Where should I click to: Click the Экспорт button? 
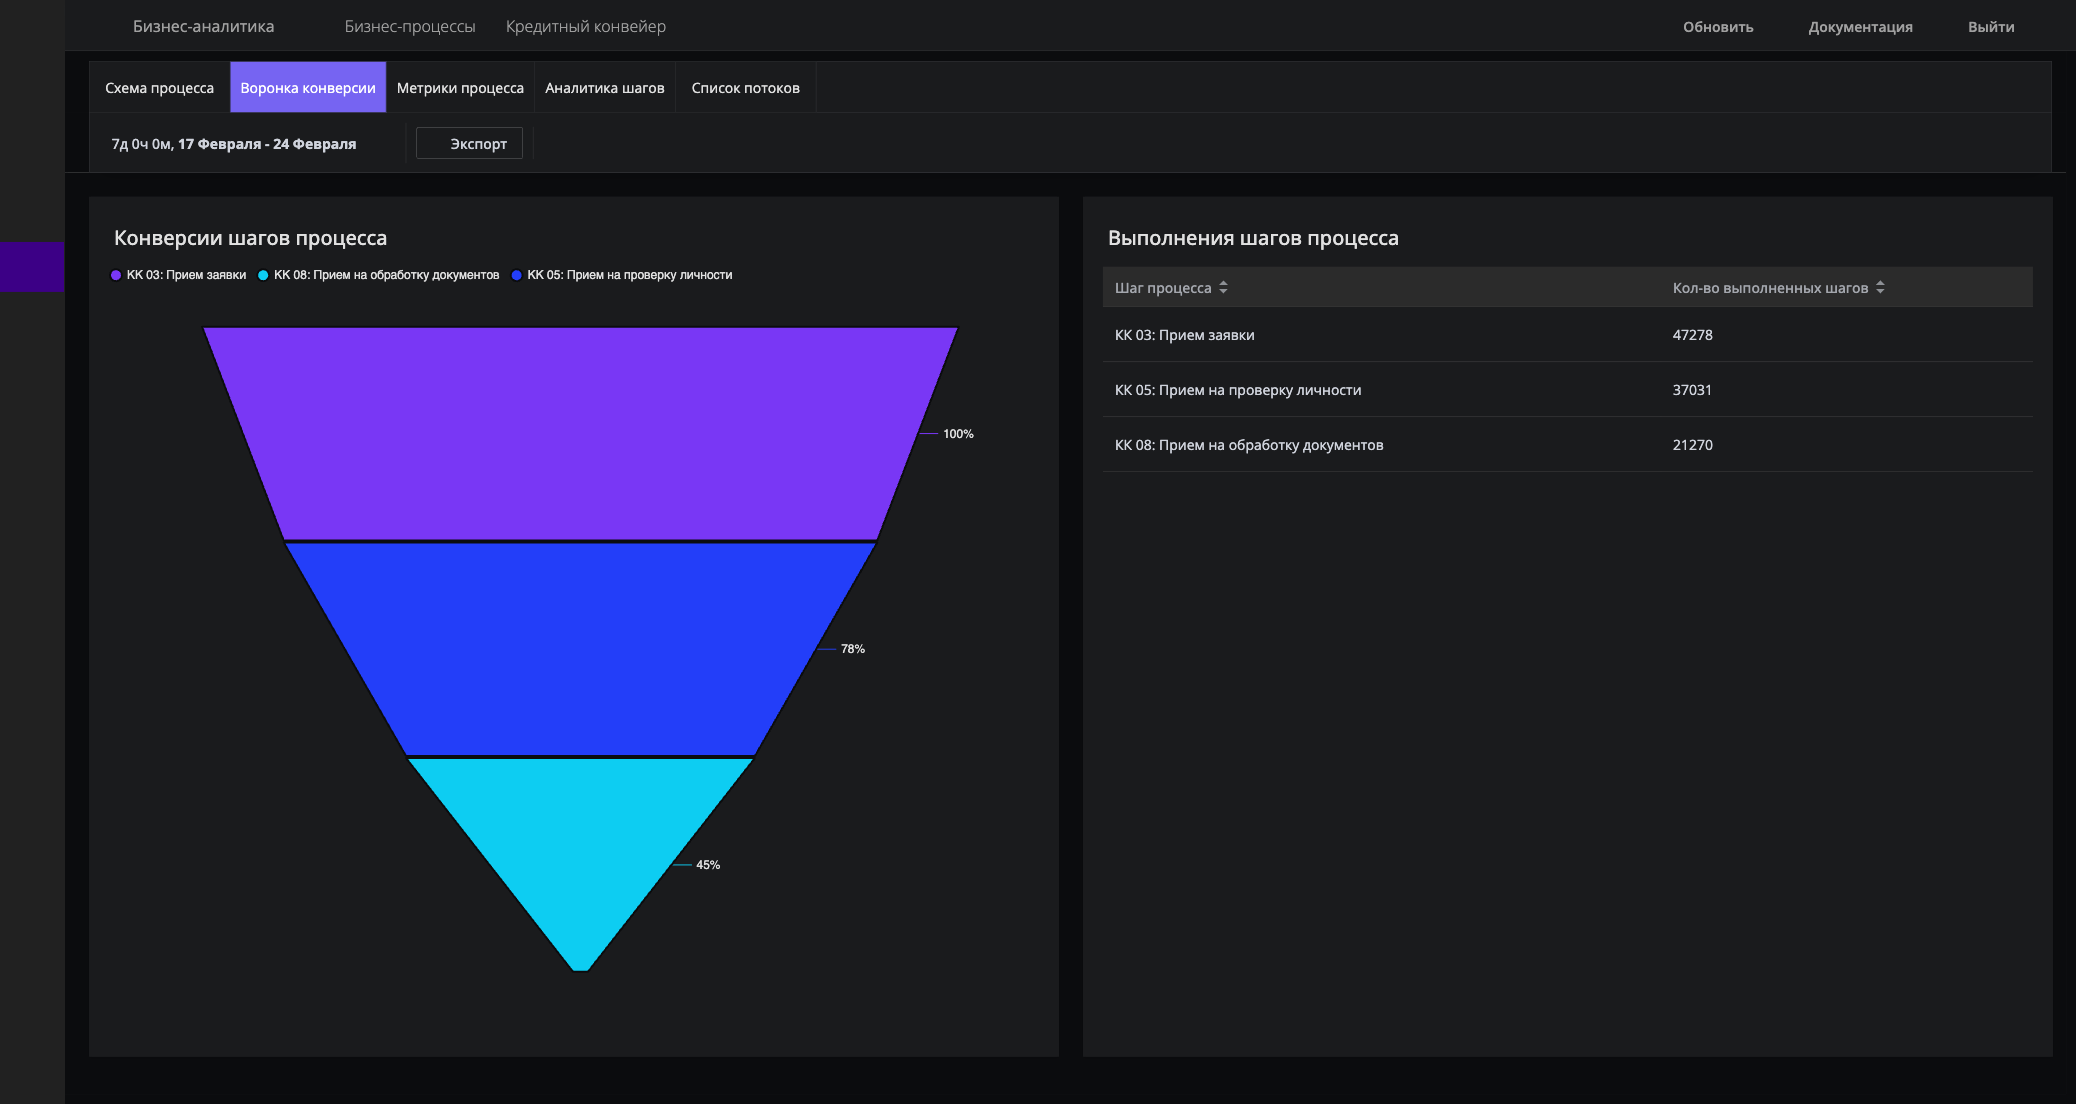[470, 144]
